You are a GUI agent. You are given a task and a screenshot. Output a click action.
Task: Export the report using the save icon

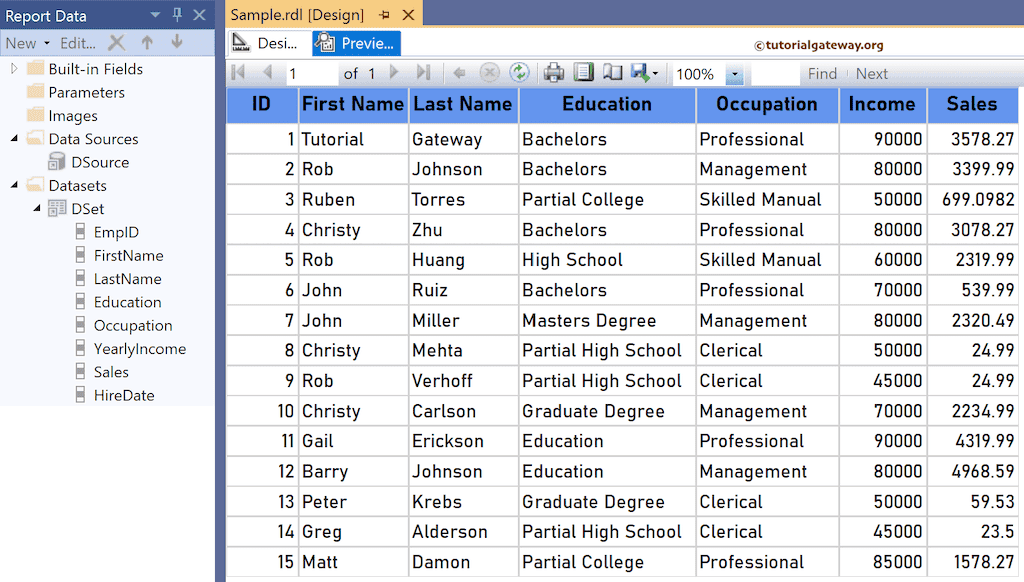636,73
